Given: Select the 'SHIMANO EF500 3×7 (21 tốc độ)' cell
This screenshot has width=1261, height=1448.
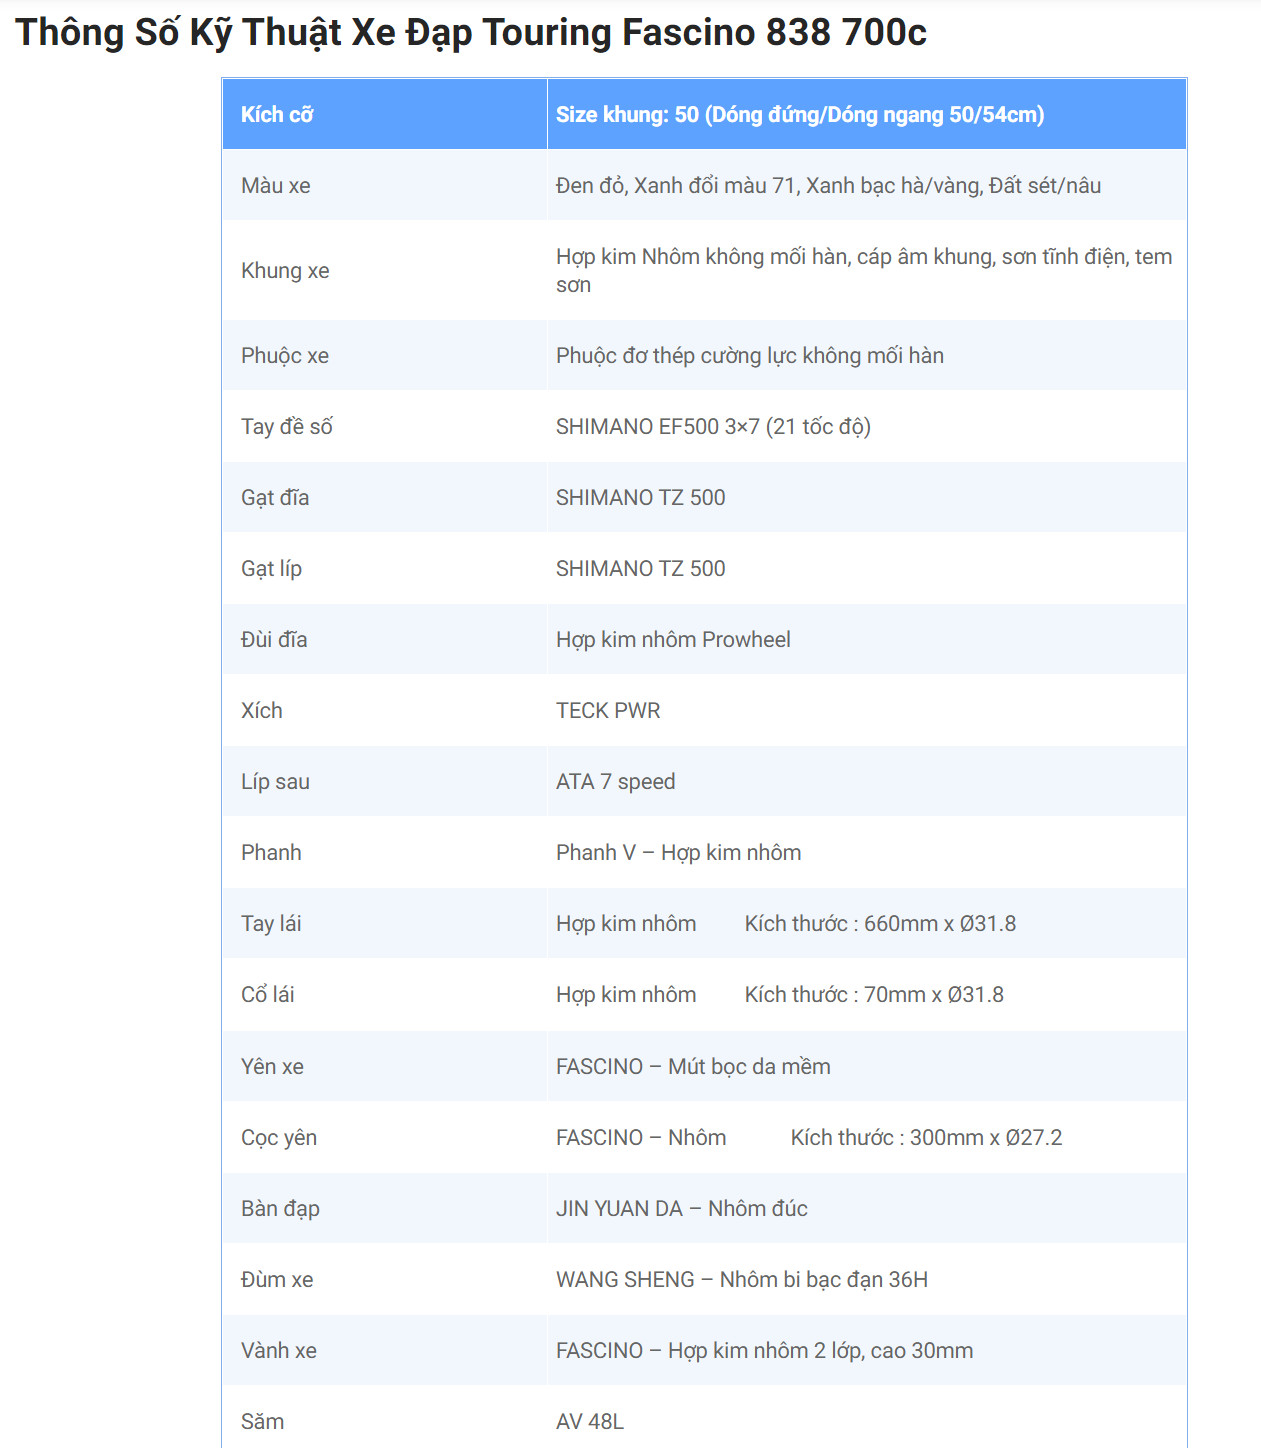Looking at the screenshot, I should (867, 426).
